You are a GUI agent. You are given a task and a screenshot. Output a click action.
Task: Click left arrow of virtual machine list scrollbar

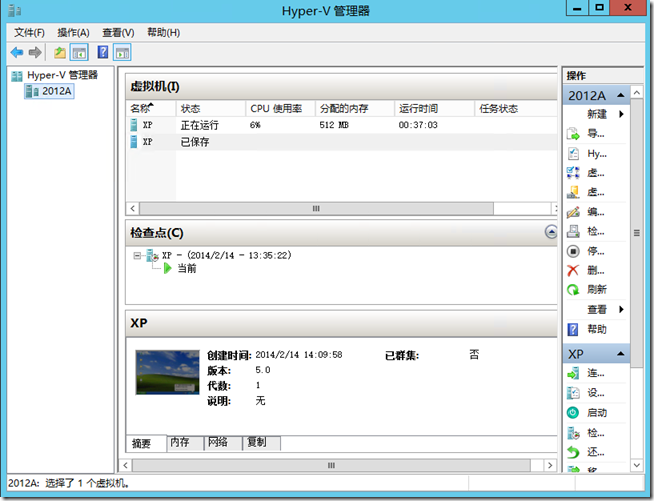[133, 208]
